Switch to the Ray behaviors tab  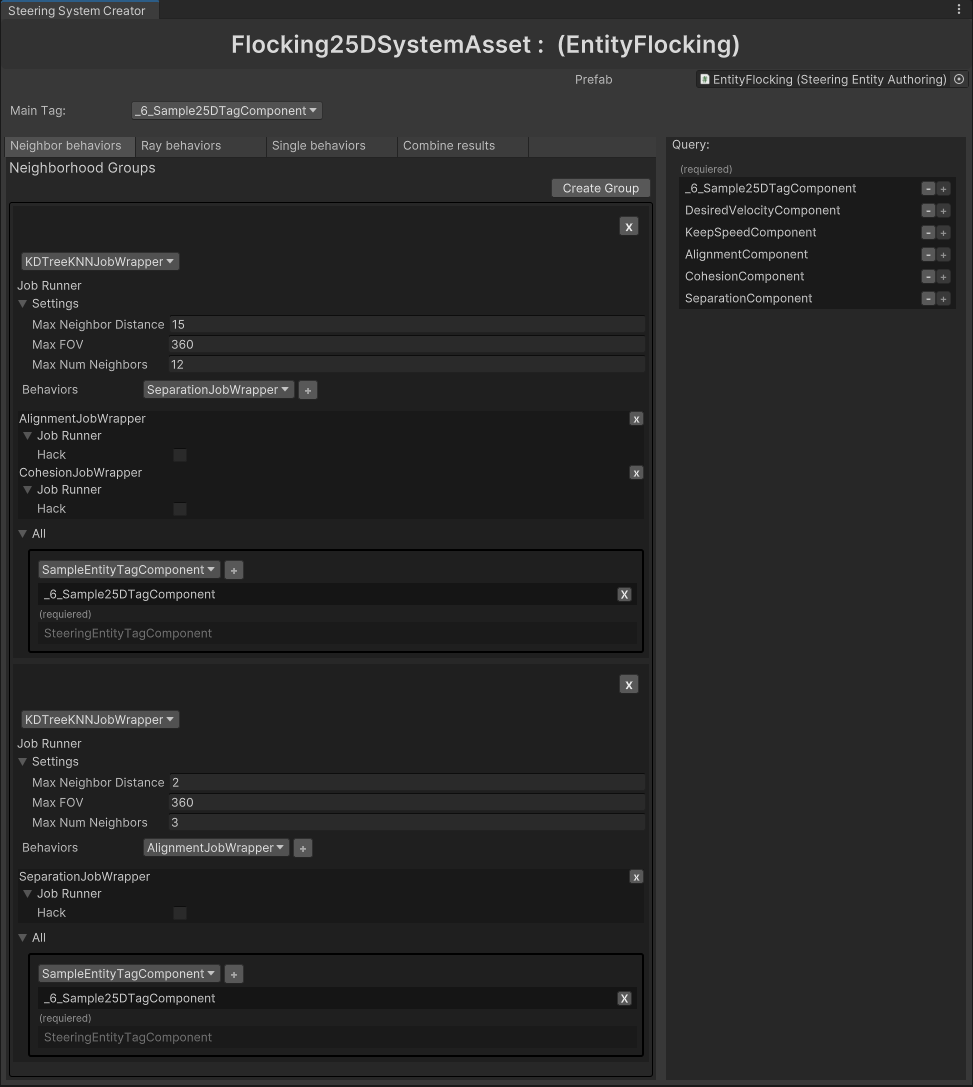pos(181,146)
